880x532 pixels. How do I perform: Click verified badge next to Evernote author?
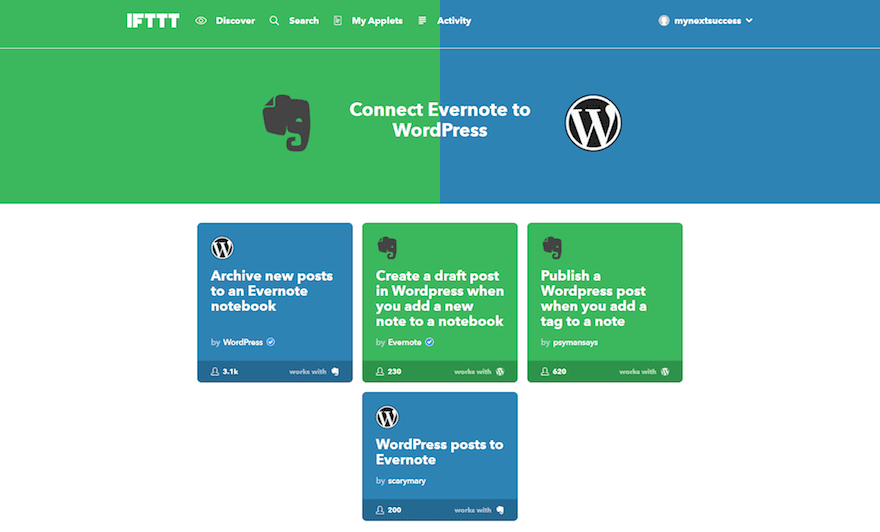429,342
